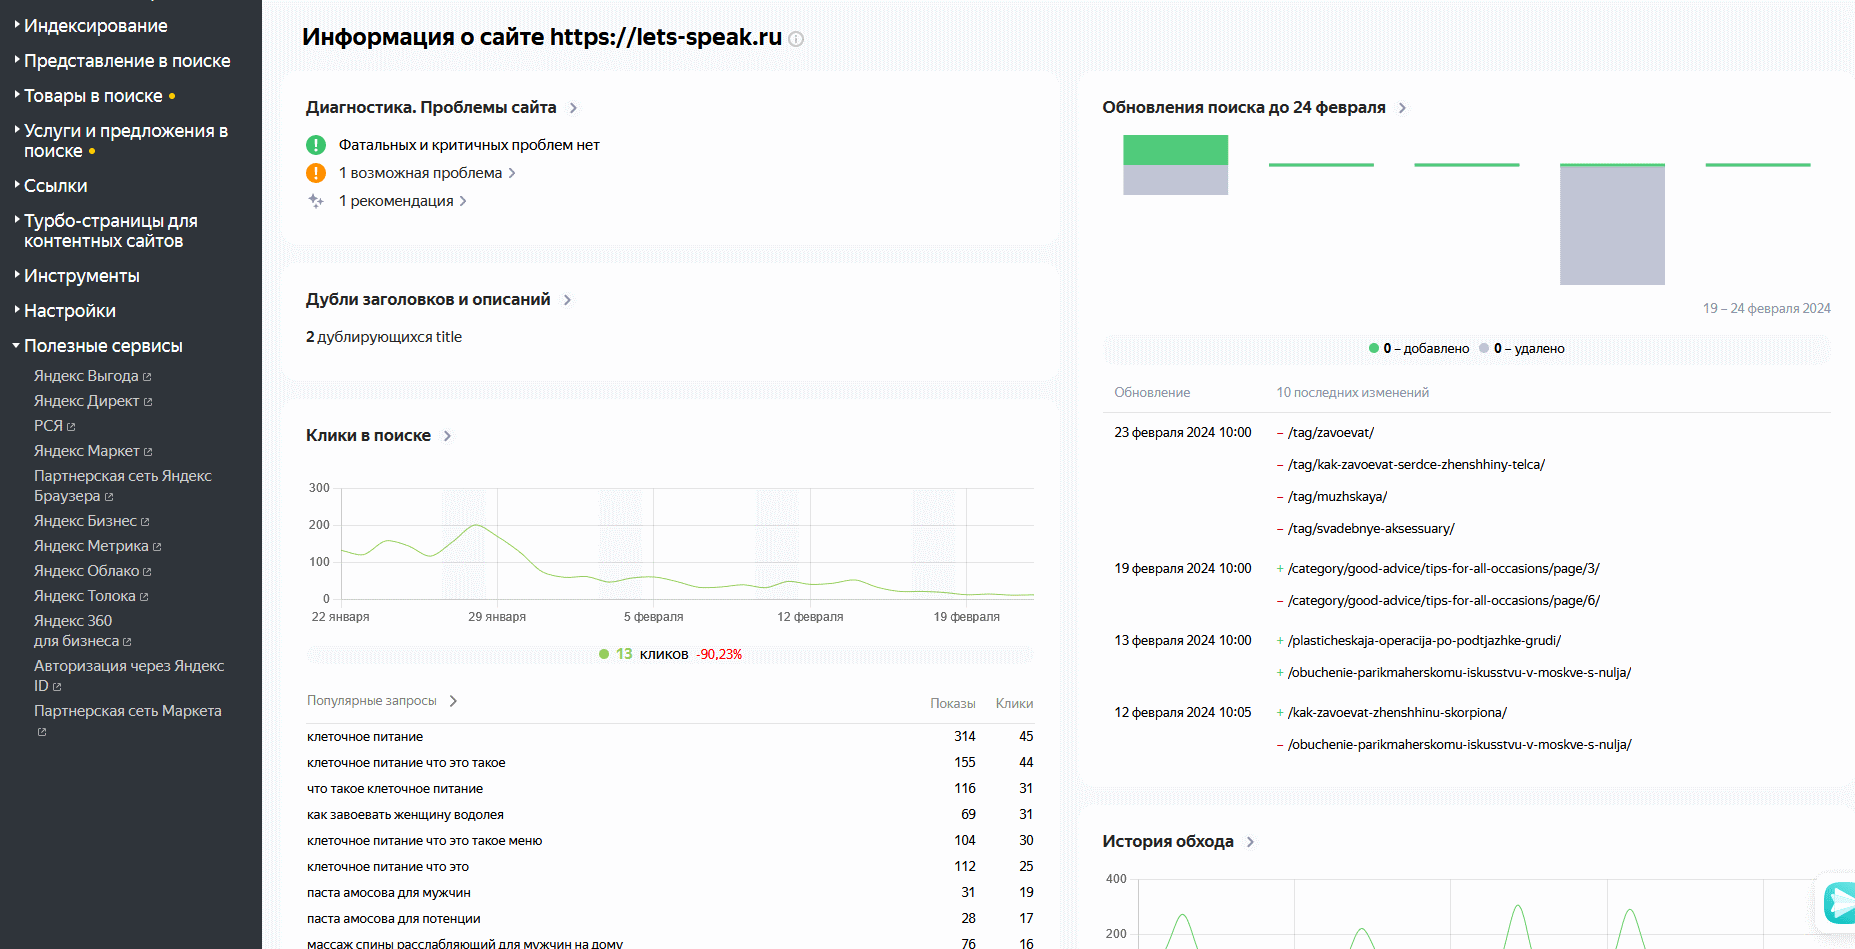
Task: Click info icon next to site title
Action: click(x=796, y=39)
